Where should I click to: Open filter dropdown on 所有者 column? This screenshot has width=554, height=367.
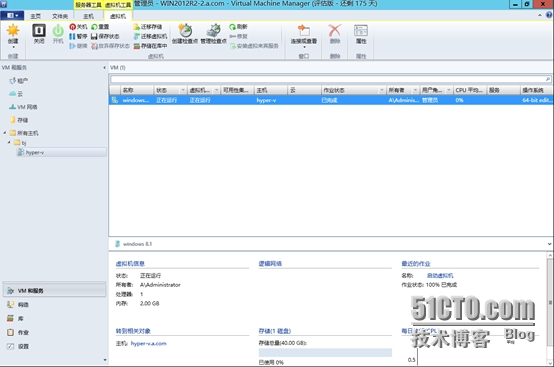[415, 90]
